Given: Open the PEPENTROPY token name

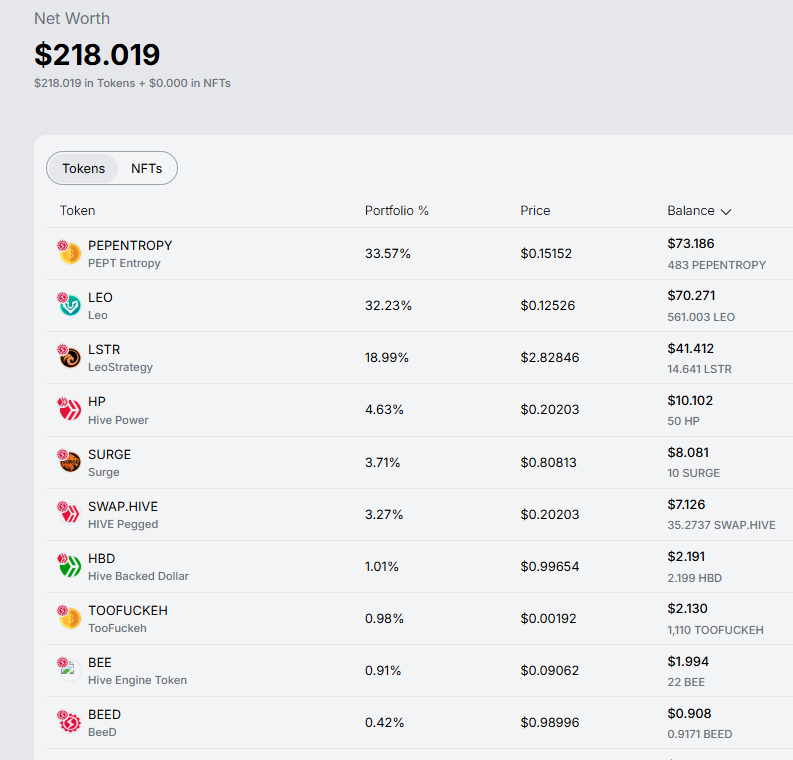Looking at the screenshot, I should click(x=130, y=246).
